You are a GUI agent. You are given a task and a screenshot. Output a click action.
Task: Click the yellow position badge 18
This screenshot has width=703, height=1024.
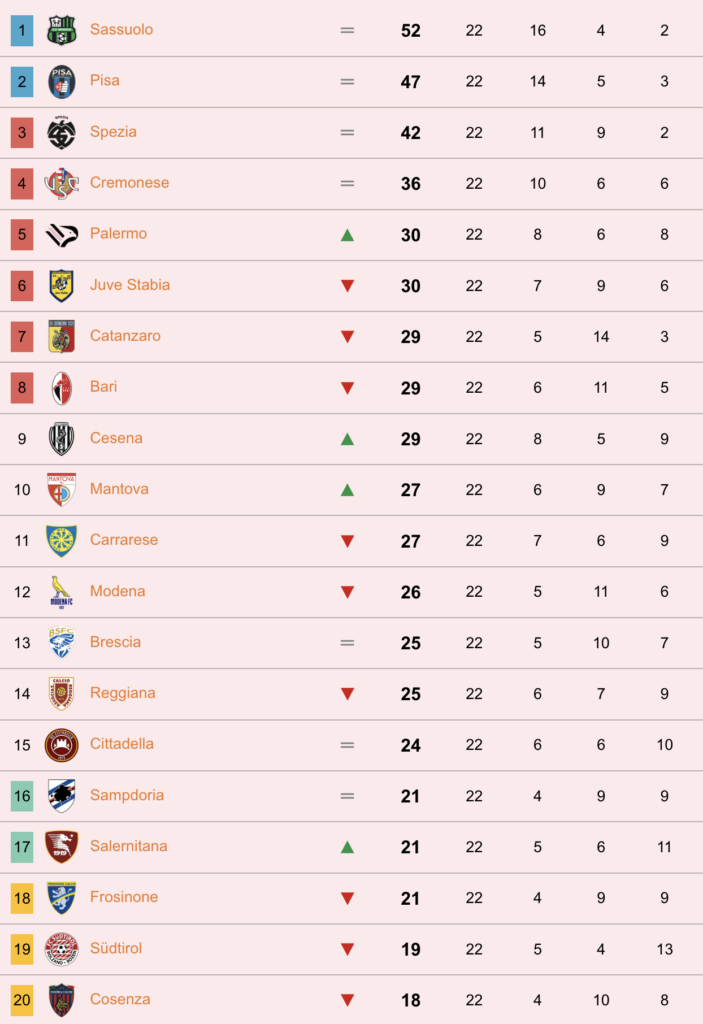[22, 898]
